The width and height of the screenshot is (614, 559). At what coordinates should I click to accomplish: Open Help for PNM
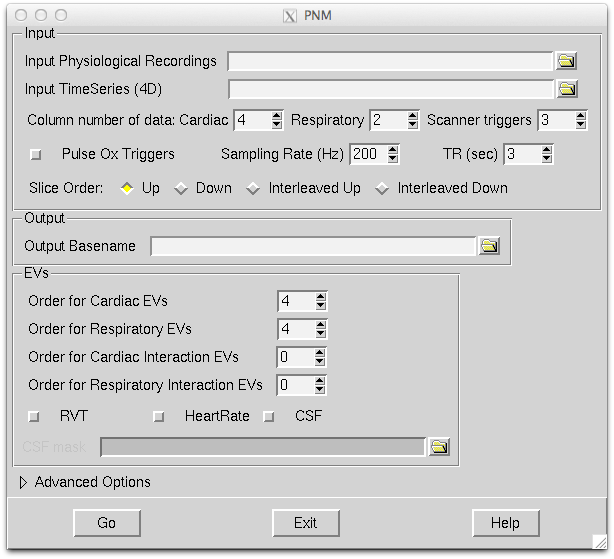click(505, 523)
